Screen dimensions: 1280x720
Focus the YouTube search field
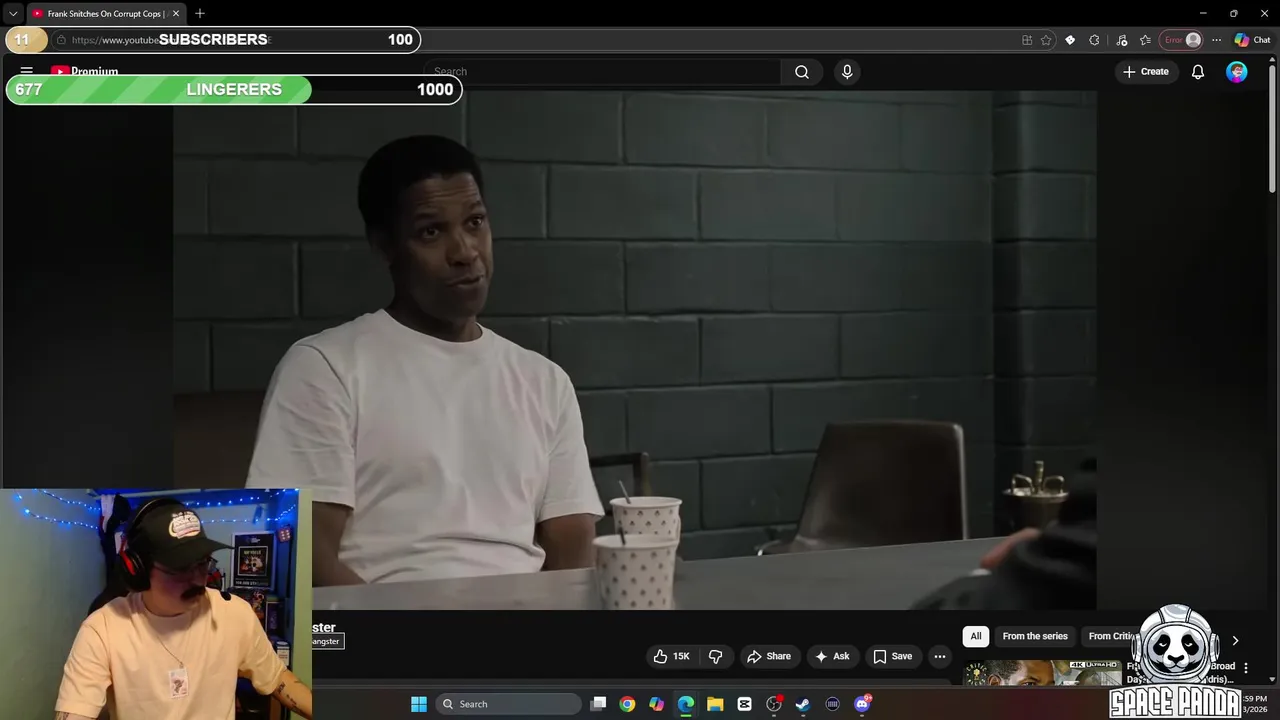tap(603, 72)
